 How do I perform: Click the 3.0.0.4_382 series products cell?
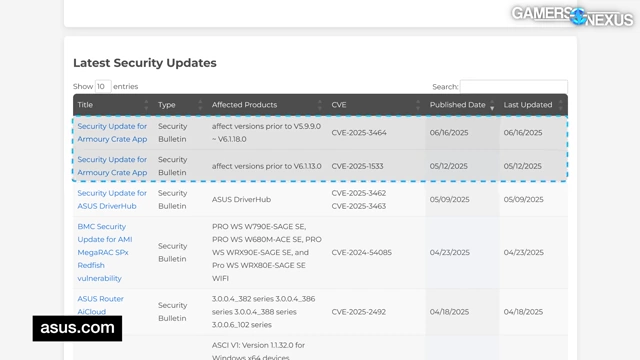point(263,312)
